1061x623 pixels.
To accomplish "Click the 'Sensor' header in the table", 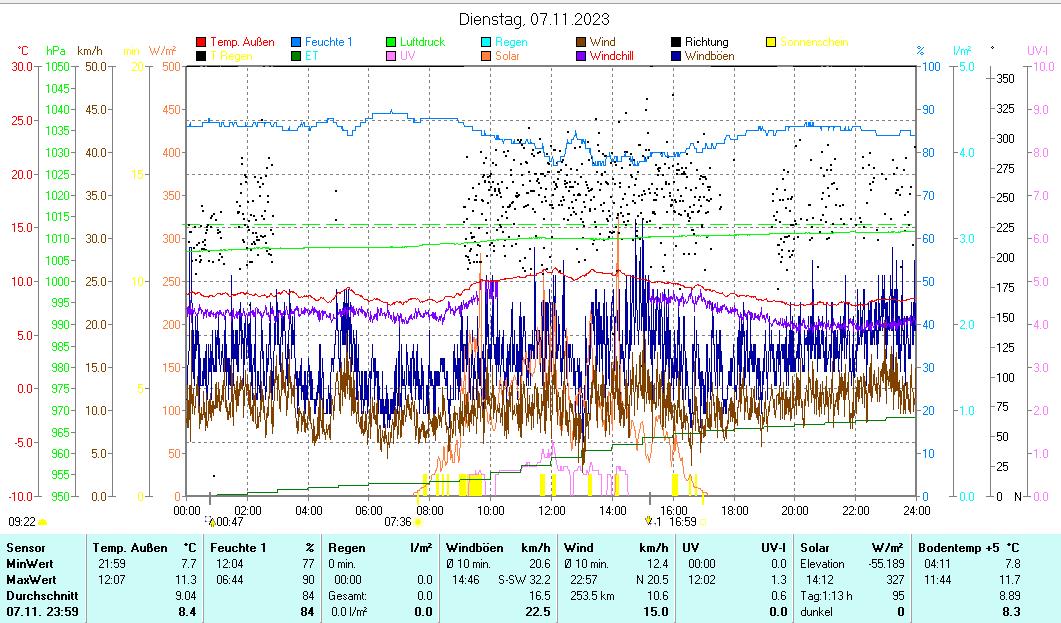I will click(x=26, y=548).
